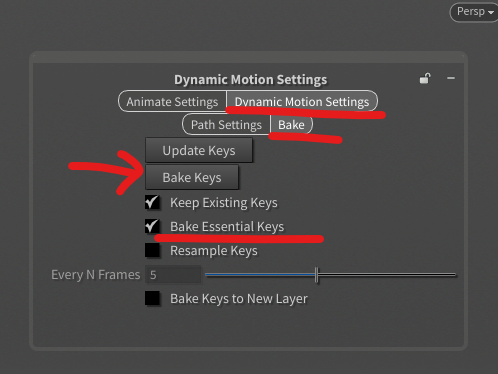
Task: Select the Dynamic Motion Settings tab
Action: coord(302,101)
